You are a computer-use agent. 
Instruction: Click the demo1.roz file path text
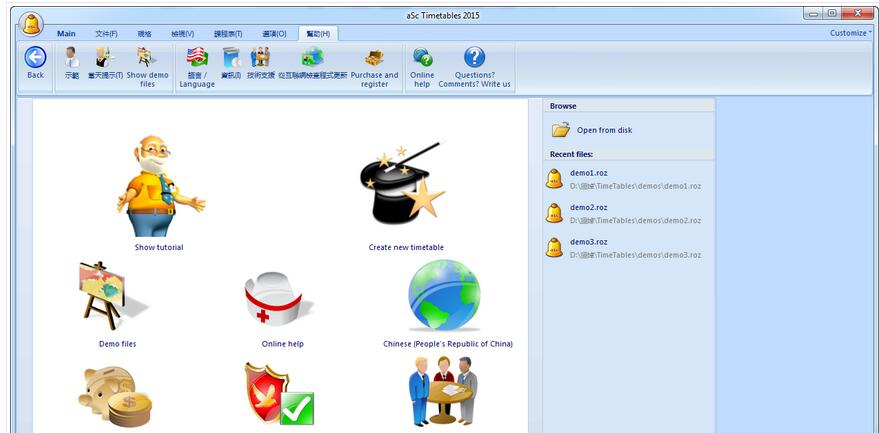coord(636,186)
